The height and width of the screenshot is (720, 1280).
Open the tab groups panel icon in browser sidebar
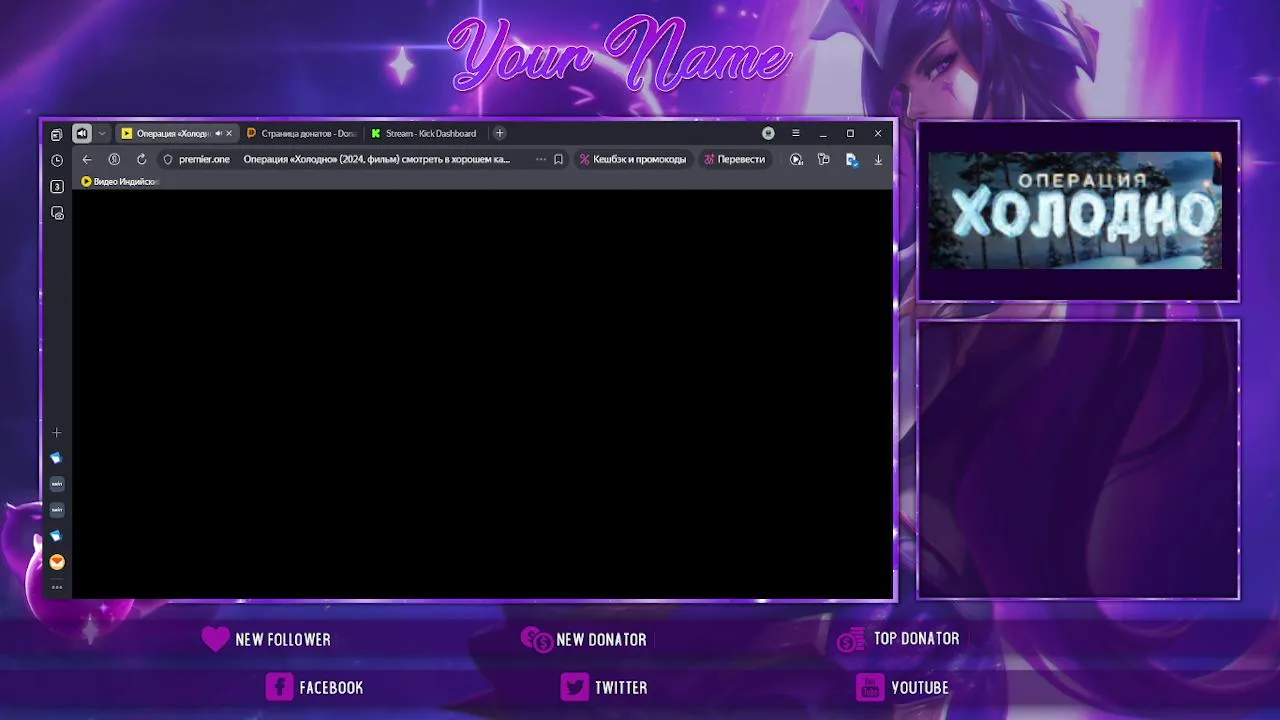(x=56, y=134)
